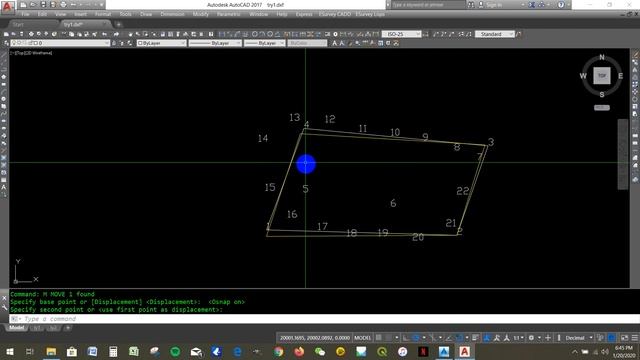Image resolution: width=640 pixels, height=360 pixels.
Task: Switch to the Model layout tab
Action: pos(16,328)
